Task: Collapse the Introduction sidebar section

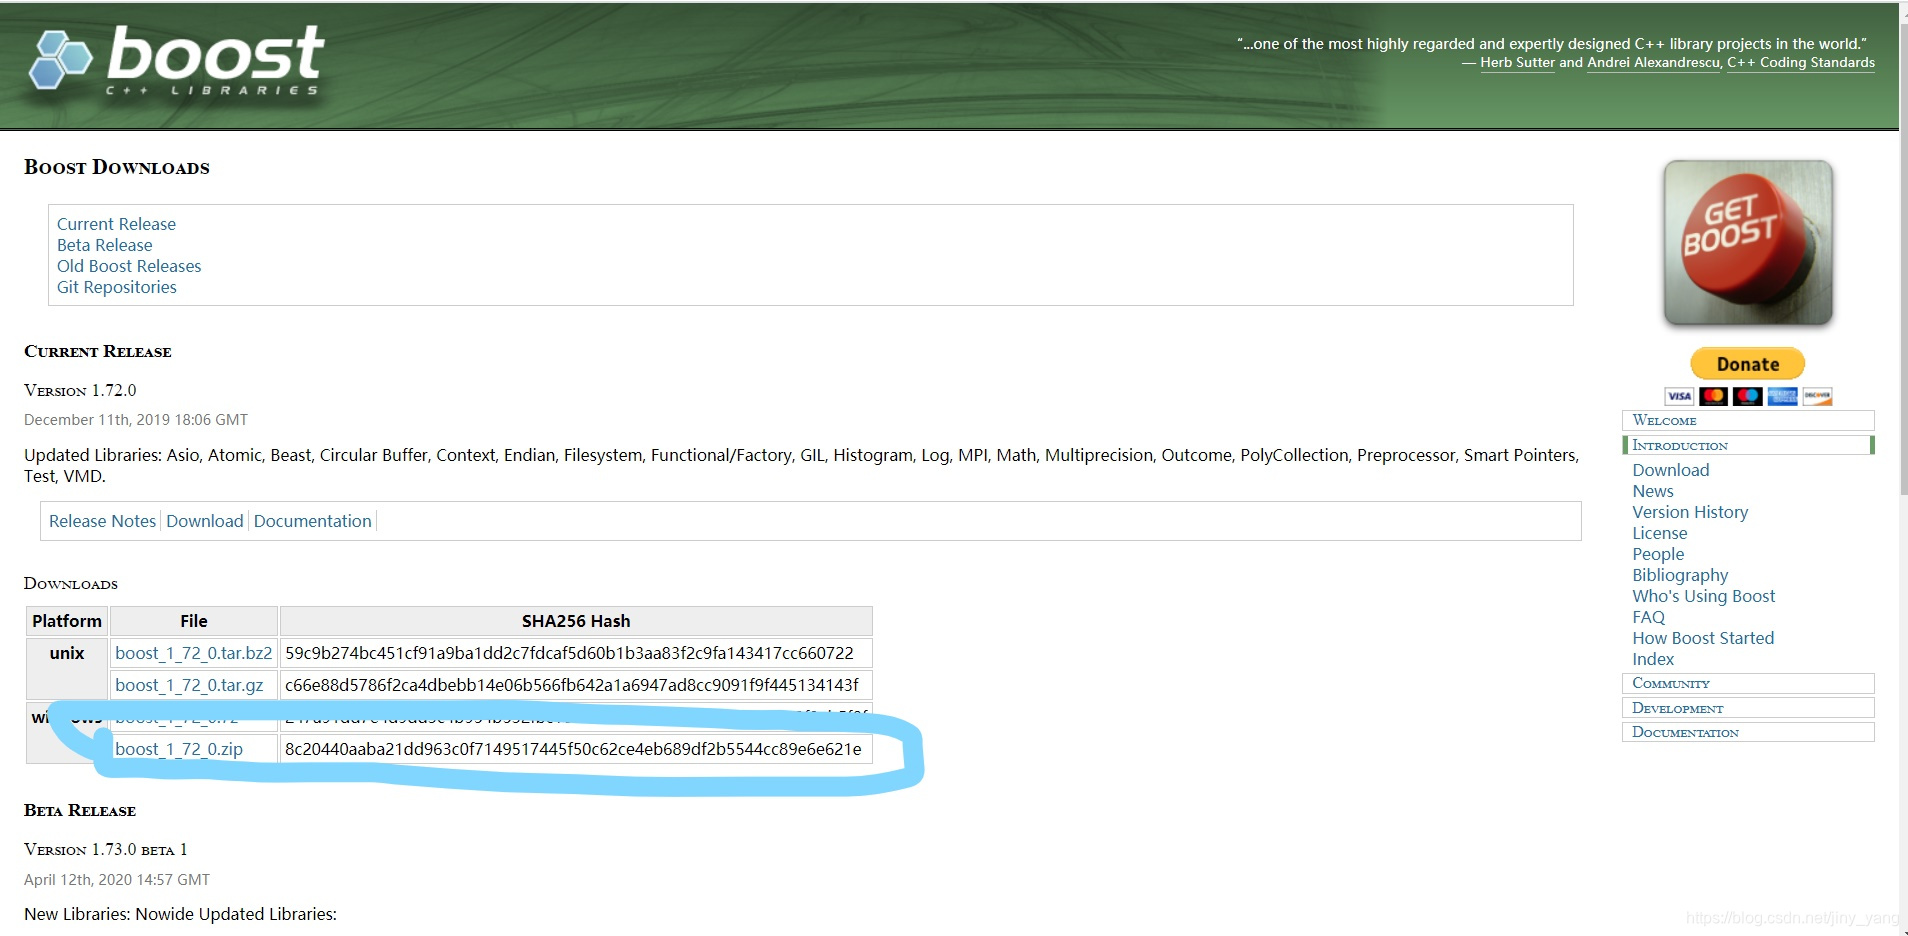Action: 1748,445
